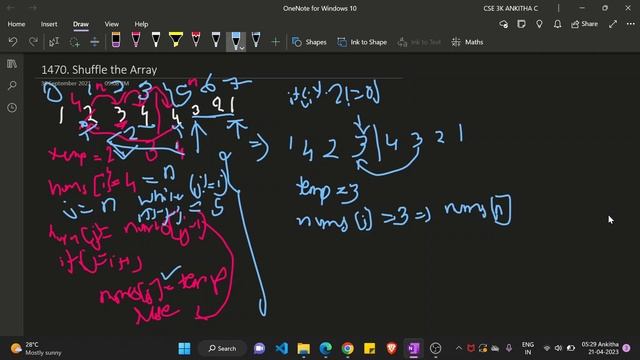Open the notifications bell
640x360 pixels.
point(557,24)
